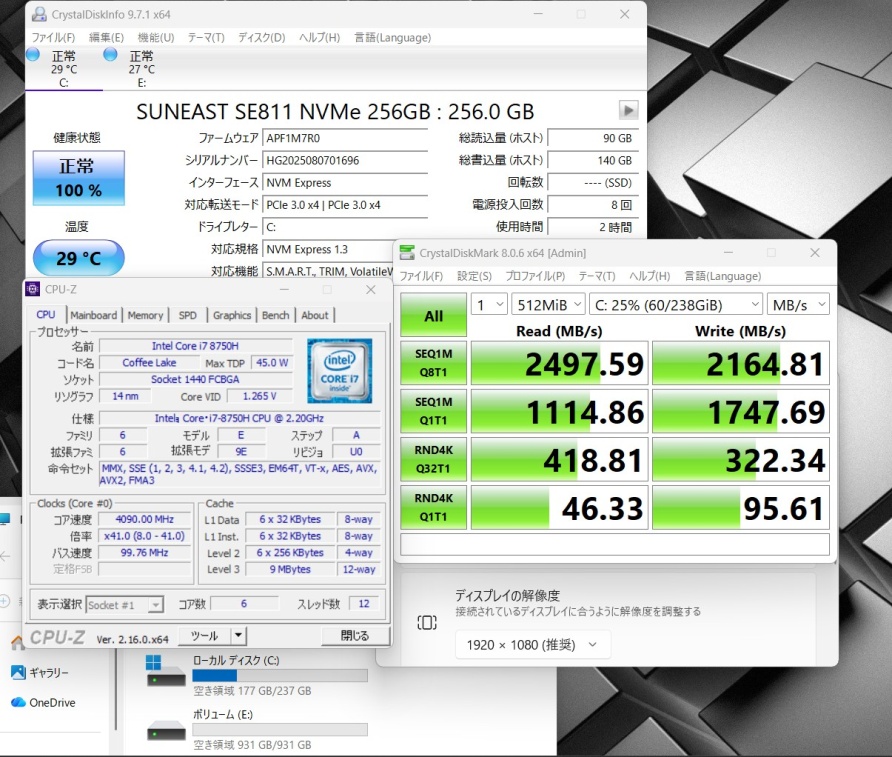Open the test count dropdown showing 1
This screenshot has height=757, width=892.
(489, 305)
